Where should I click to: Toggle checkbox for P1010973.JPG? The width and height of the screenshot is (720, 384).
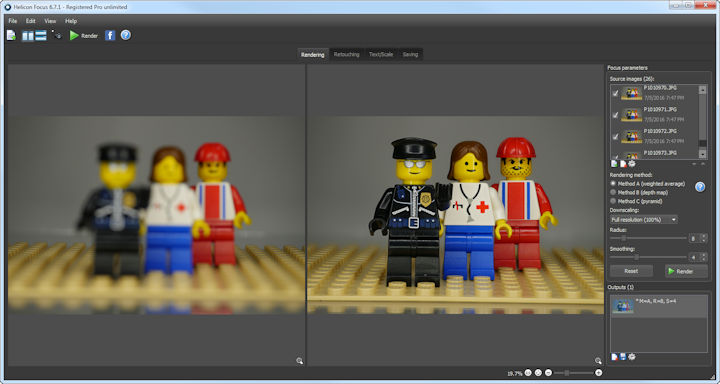click(x=615, y=157)
